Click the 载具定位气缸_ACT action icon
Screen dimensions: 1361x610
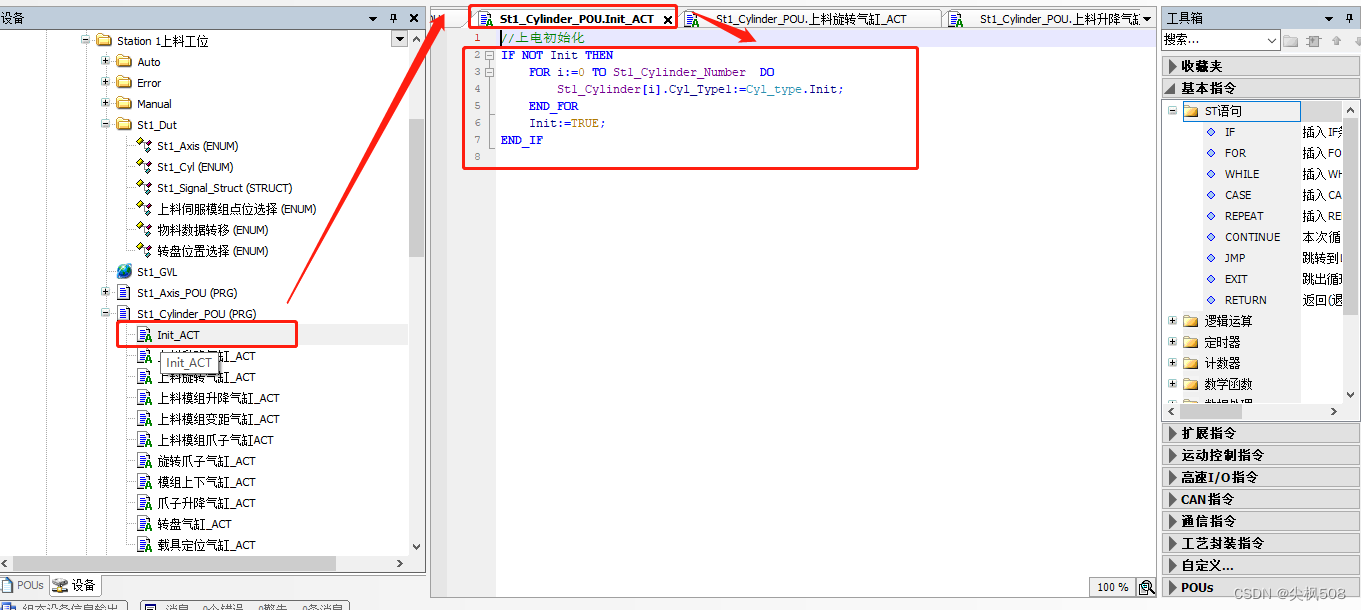coord(144,545)
